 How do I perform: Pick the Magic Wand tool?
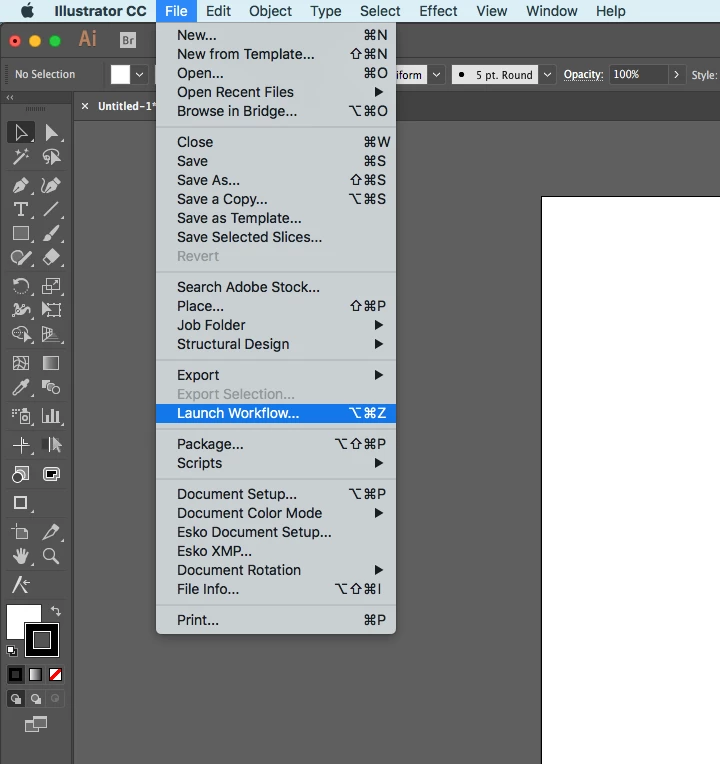point(21,156)
